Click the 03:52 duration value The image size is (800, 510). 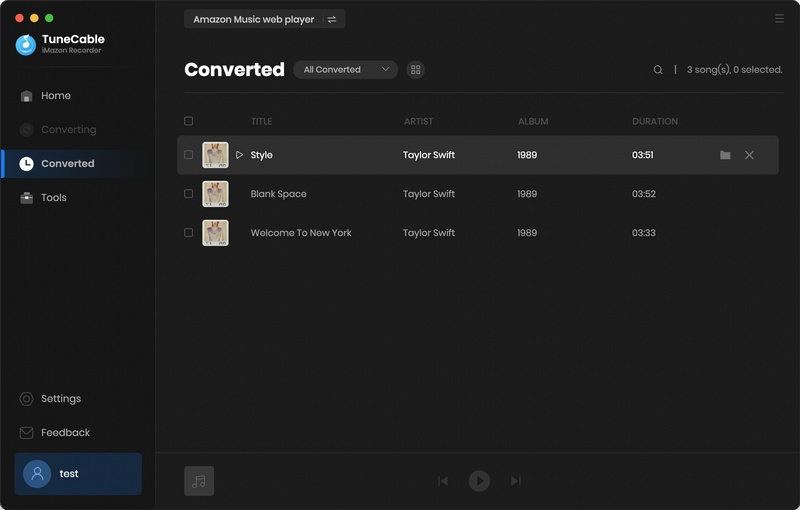[x=644, y=194]
